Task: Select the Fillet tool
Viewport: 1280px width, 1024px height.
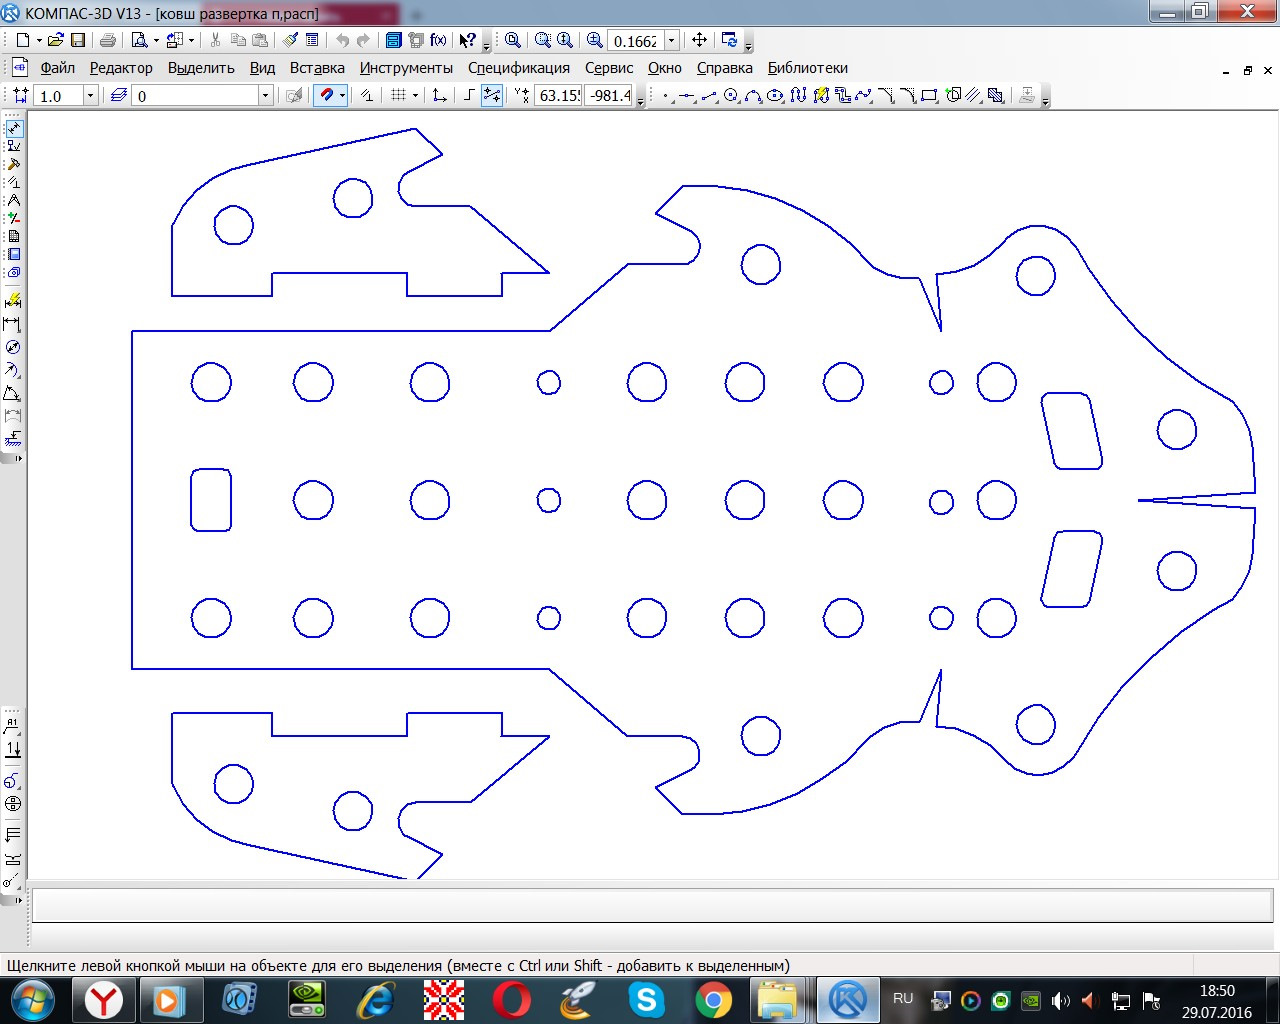Action: 907,96
